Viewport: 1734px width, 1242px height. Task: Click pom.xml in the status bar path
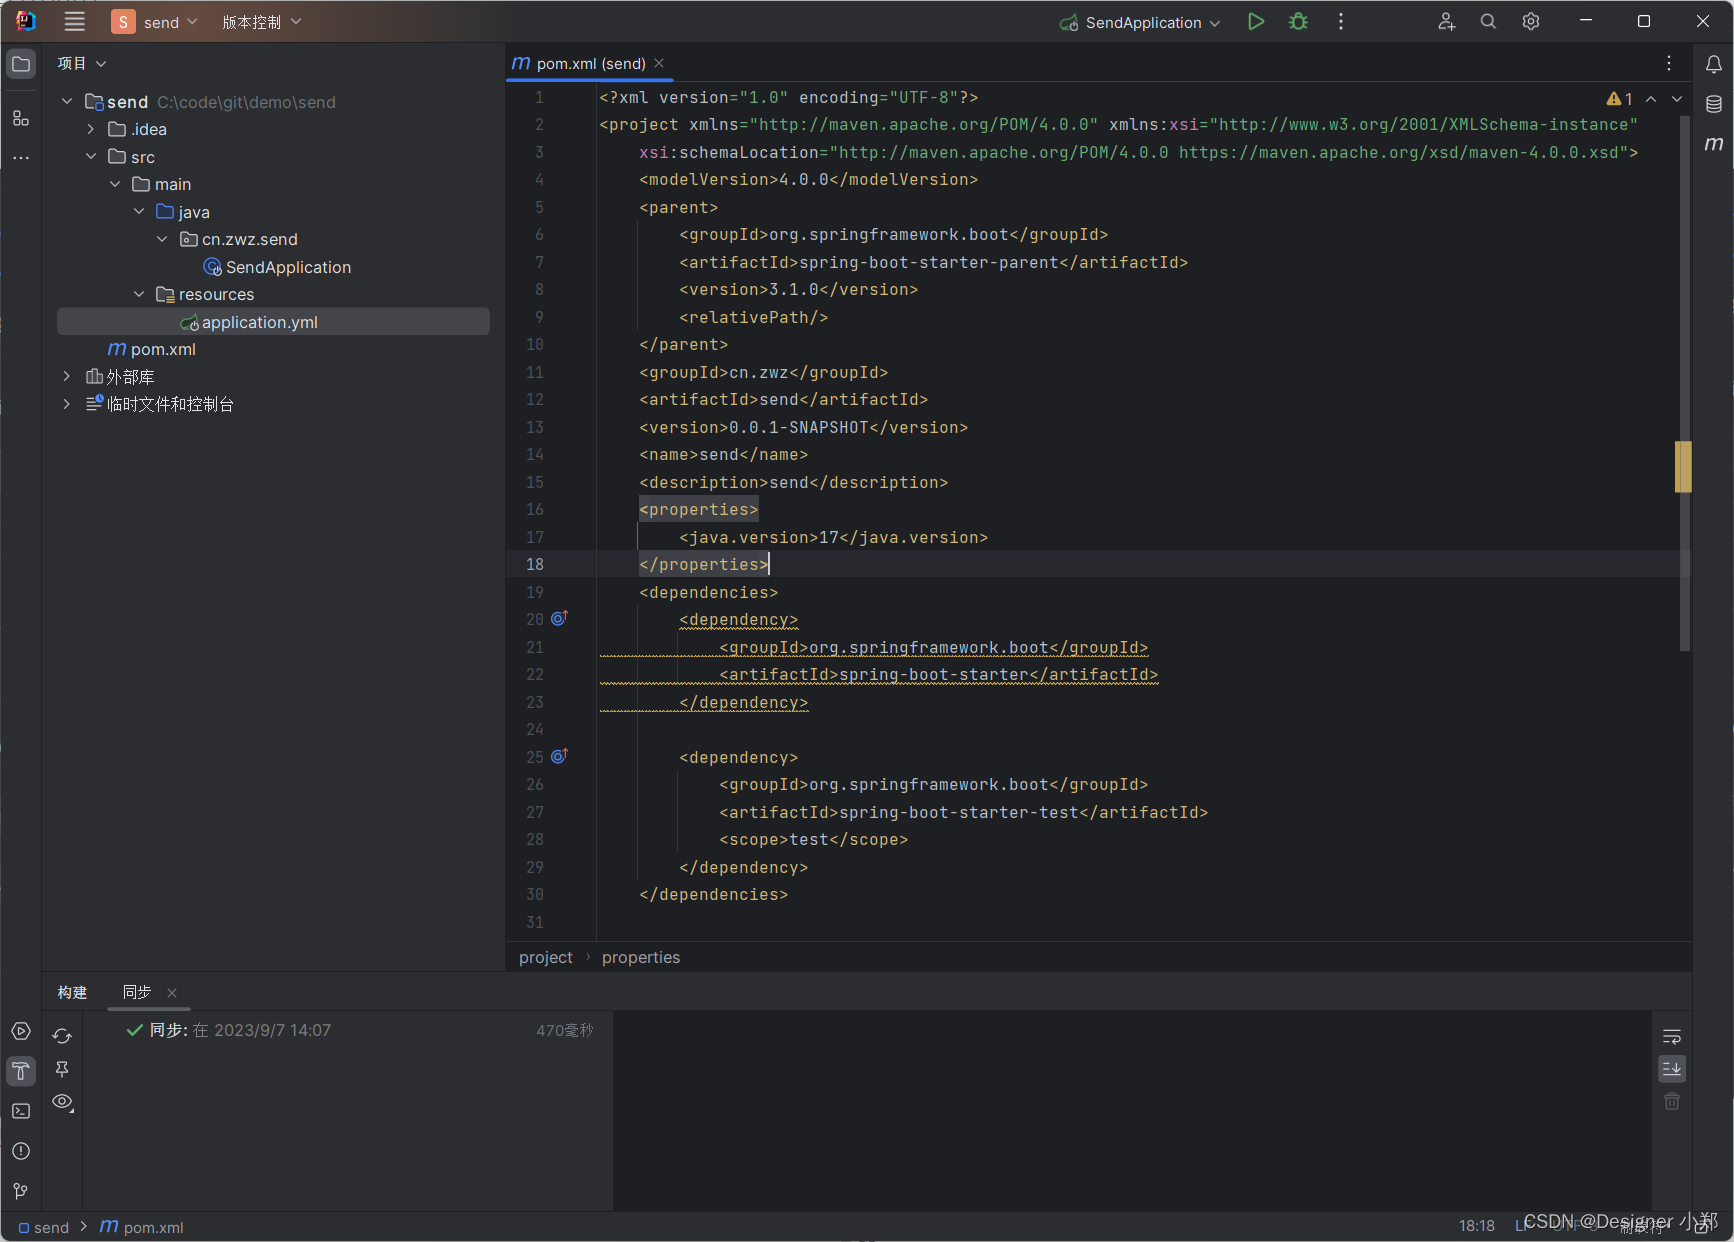click(142, 1227)
